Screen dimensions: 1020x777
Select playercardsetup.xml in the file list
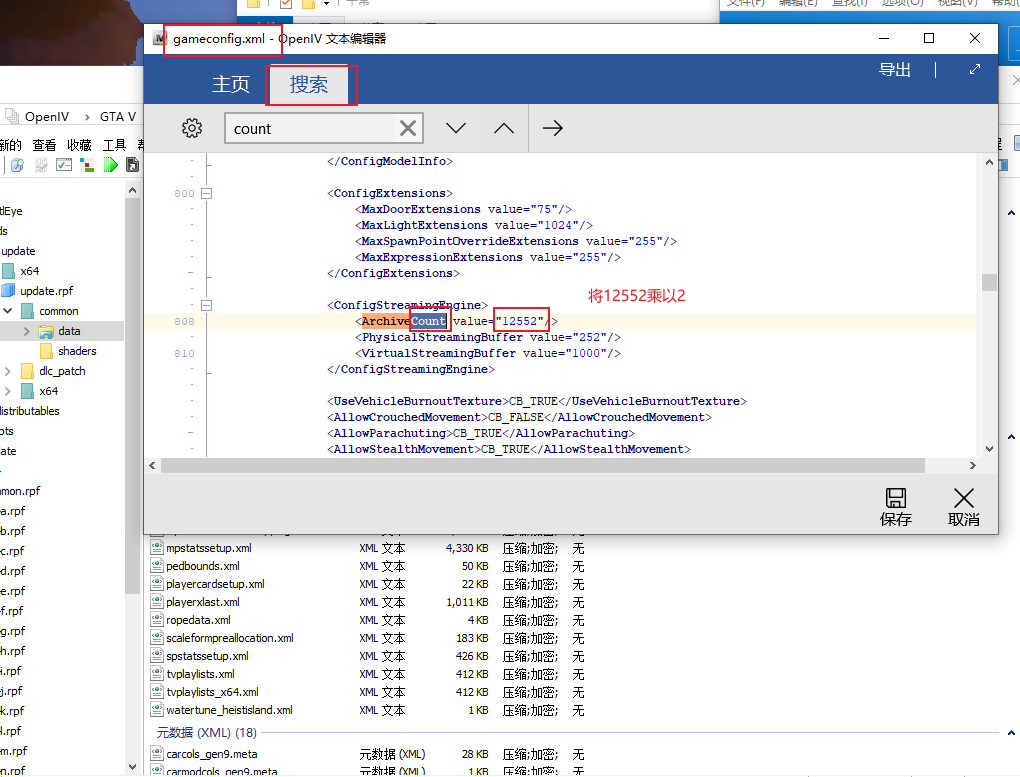[x=215, y=584]
